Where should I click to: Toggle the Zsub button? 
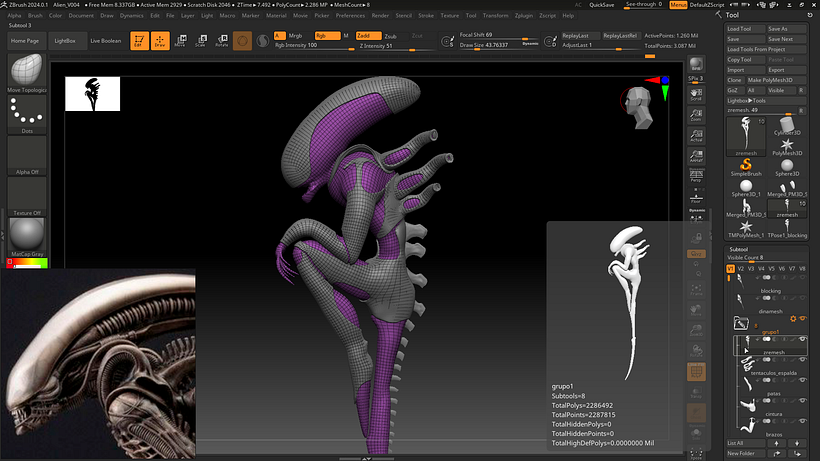pos(390,36)
